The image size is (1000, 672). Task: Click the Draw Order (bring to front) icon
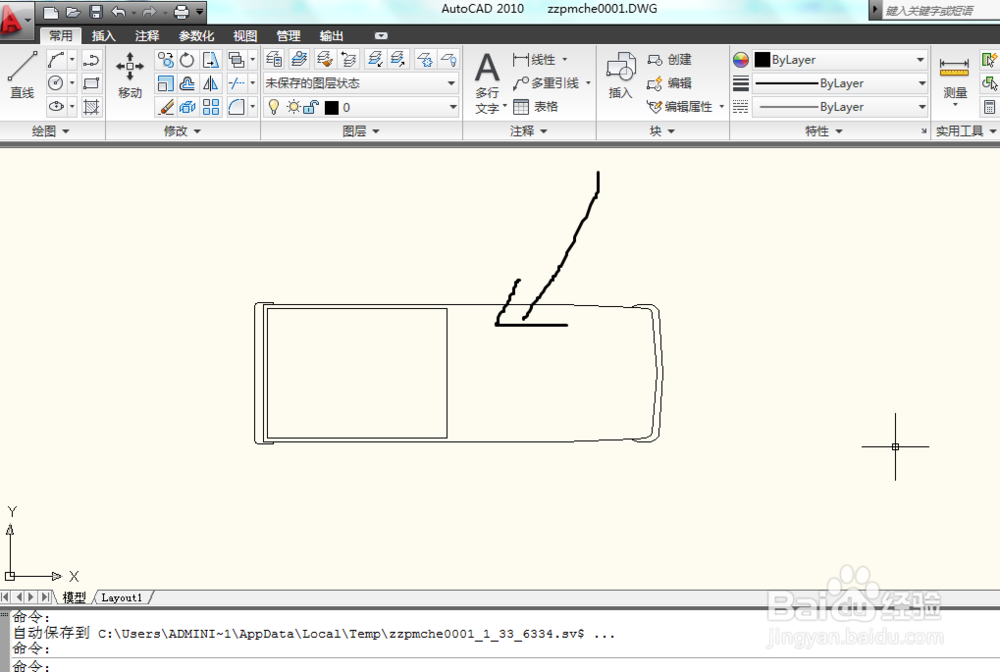pyautogui.click(x=236, y=60)
